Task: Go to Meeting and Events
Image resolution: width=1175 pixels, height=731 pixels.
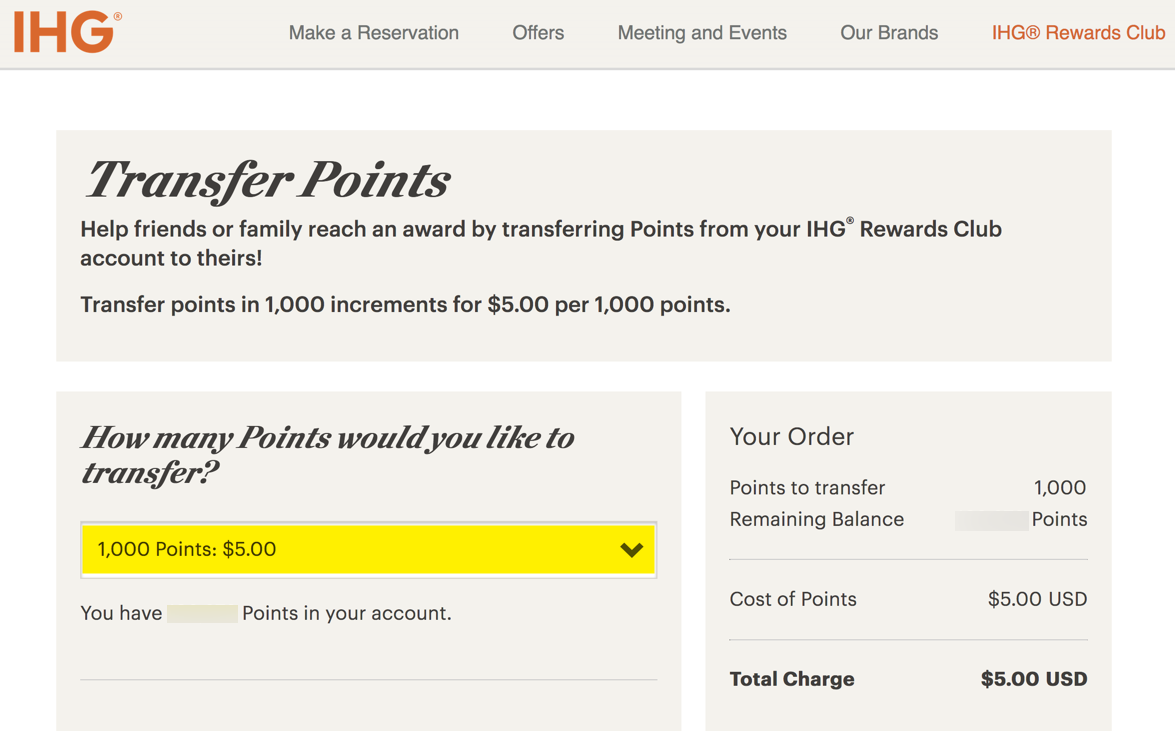Action: (x=702, y=33)
